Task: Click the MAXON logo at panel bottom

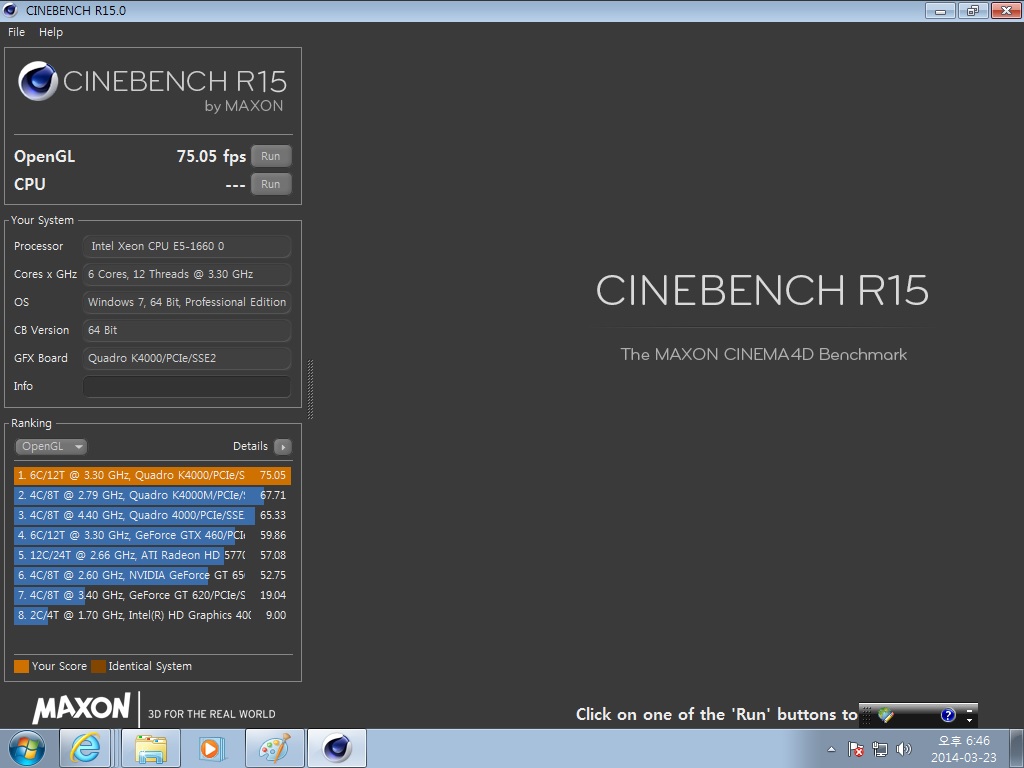Action: (x=82, y=708)
